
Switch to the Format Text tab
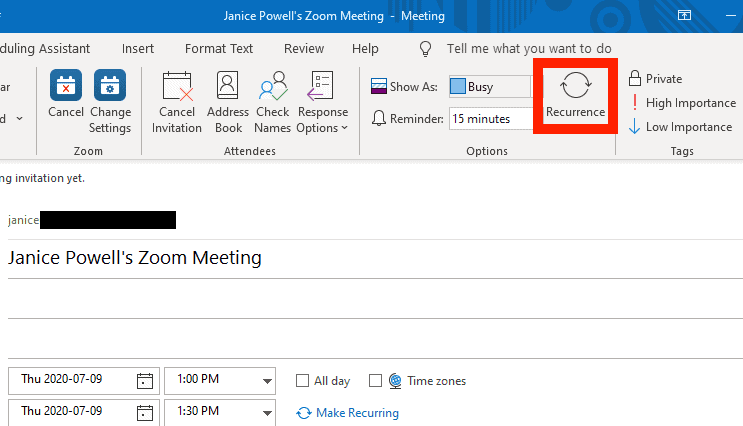(219, 48)
